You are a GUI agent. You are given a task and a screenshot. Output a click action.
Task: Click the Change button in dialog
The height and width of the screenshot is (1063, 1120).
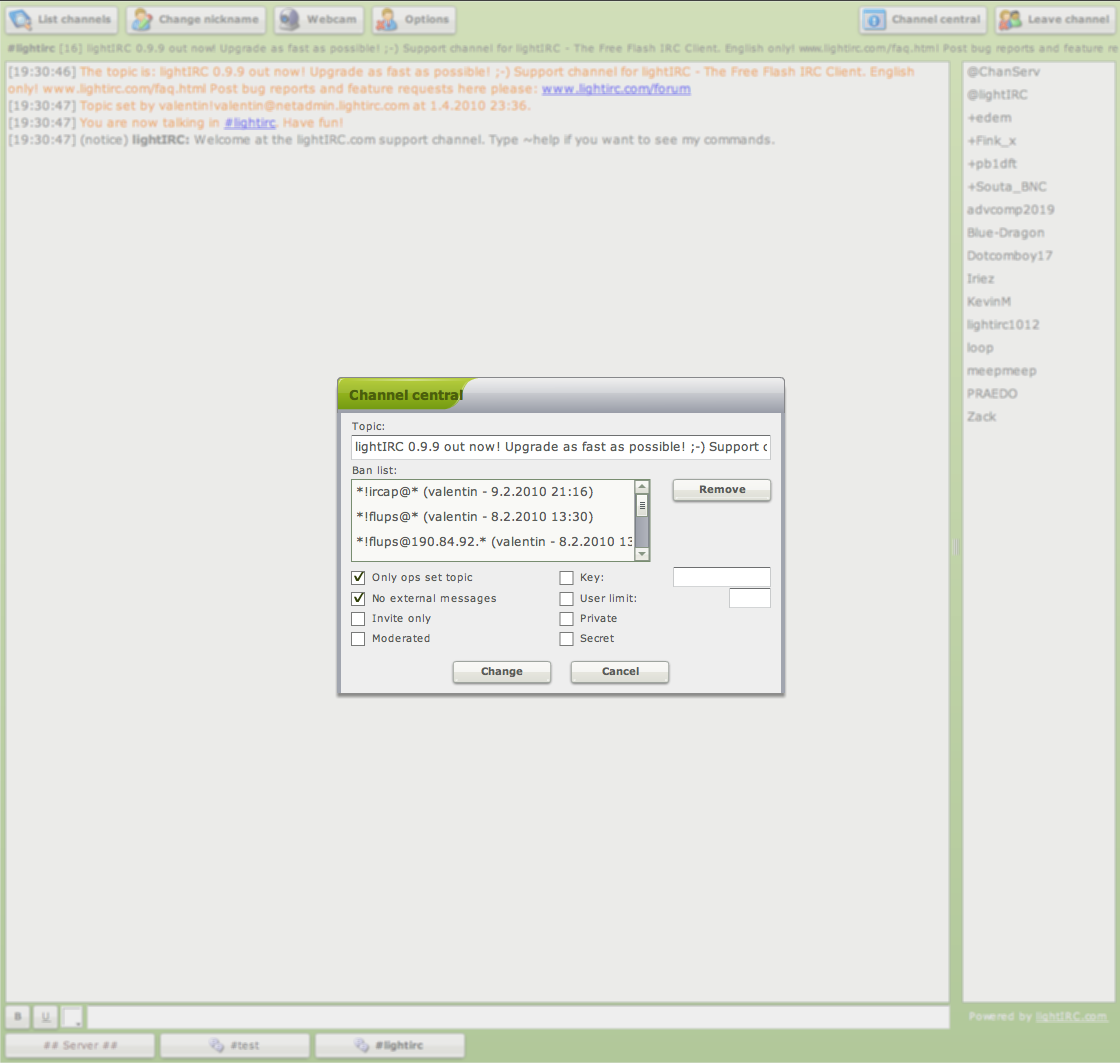click(501, 672)
